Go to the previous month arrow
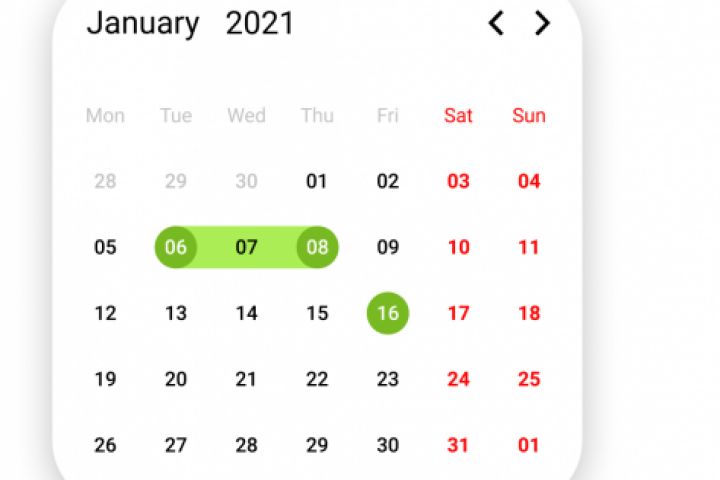Image resolution: width=720 pixels, height=480 pixels. (495, 23)
